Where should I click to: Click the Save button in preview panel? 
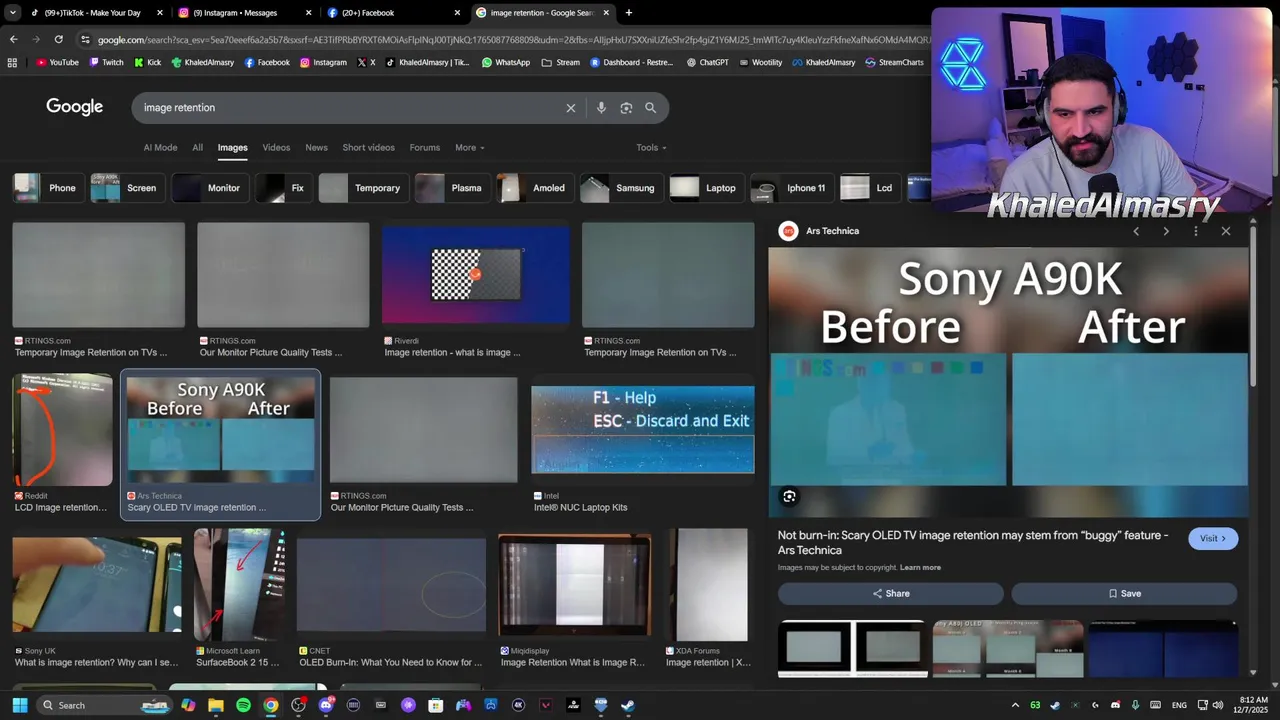tap(1124, 594)
